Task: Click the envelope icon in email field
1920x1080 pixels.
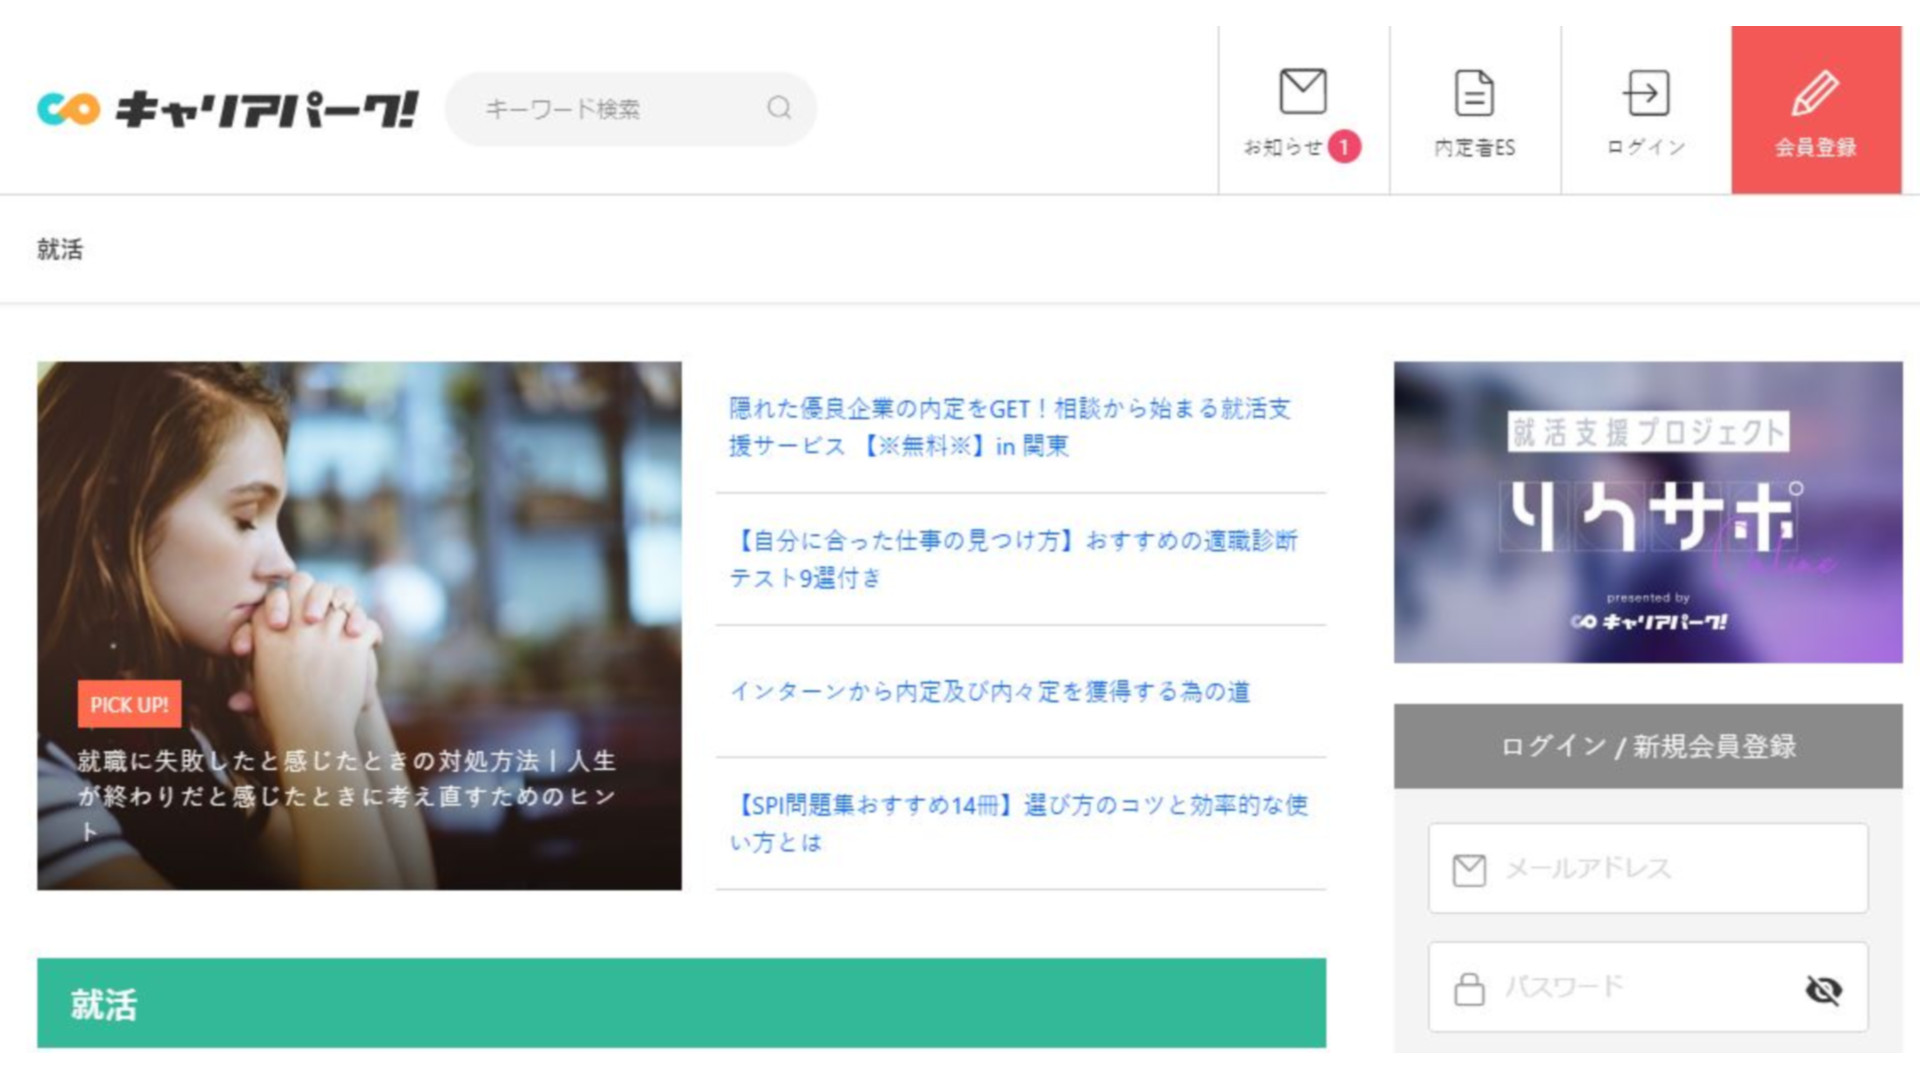Action: click(x=1469, y=870)
